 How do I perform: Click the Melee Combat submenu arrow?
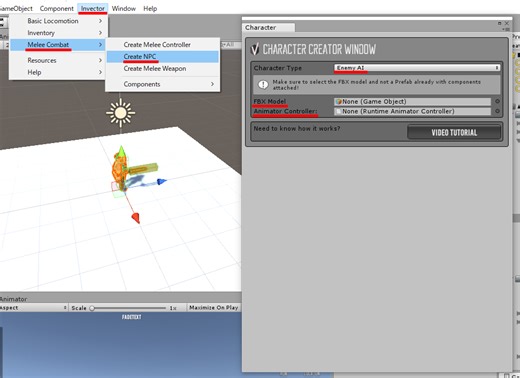pos(100,45)
